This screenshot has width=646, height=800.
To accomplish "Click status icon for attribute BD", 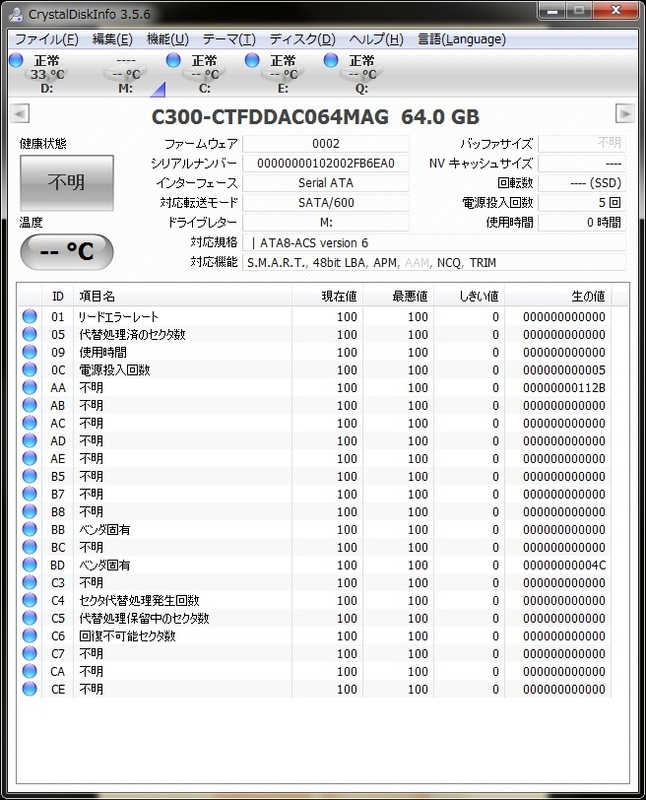I will coord(30,565).
